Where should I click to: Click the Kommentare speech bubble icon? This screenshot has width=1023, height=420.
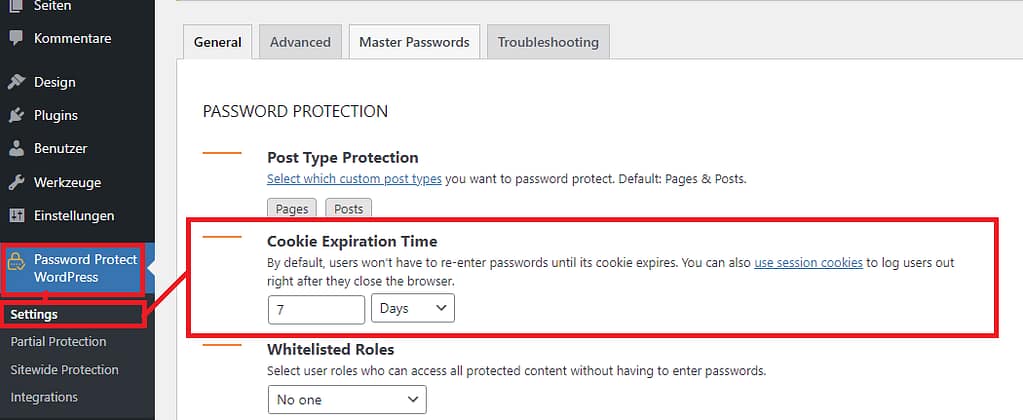pos(16,39)
